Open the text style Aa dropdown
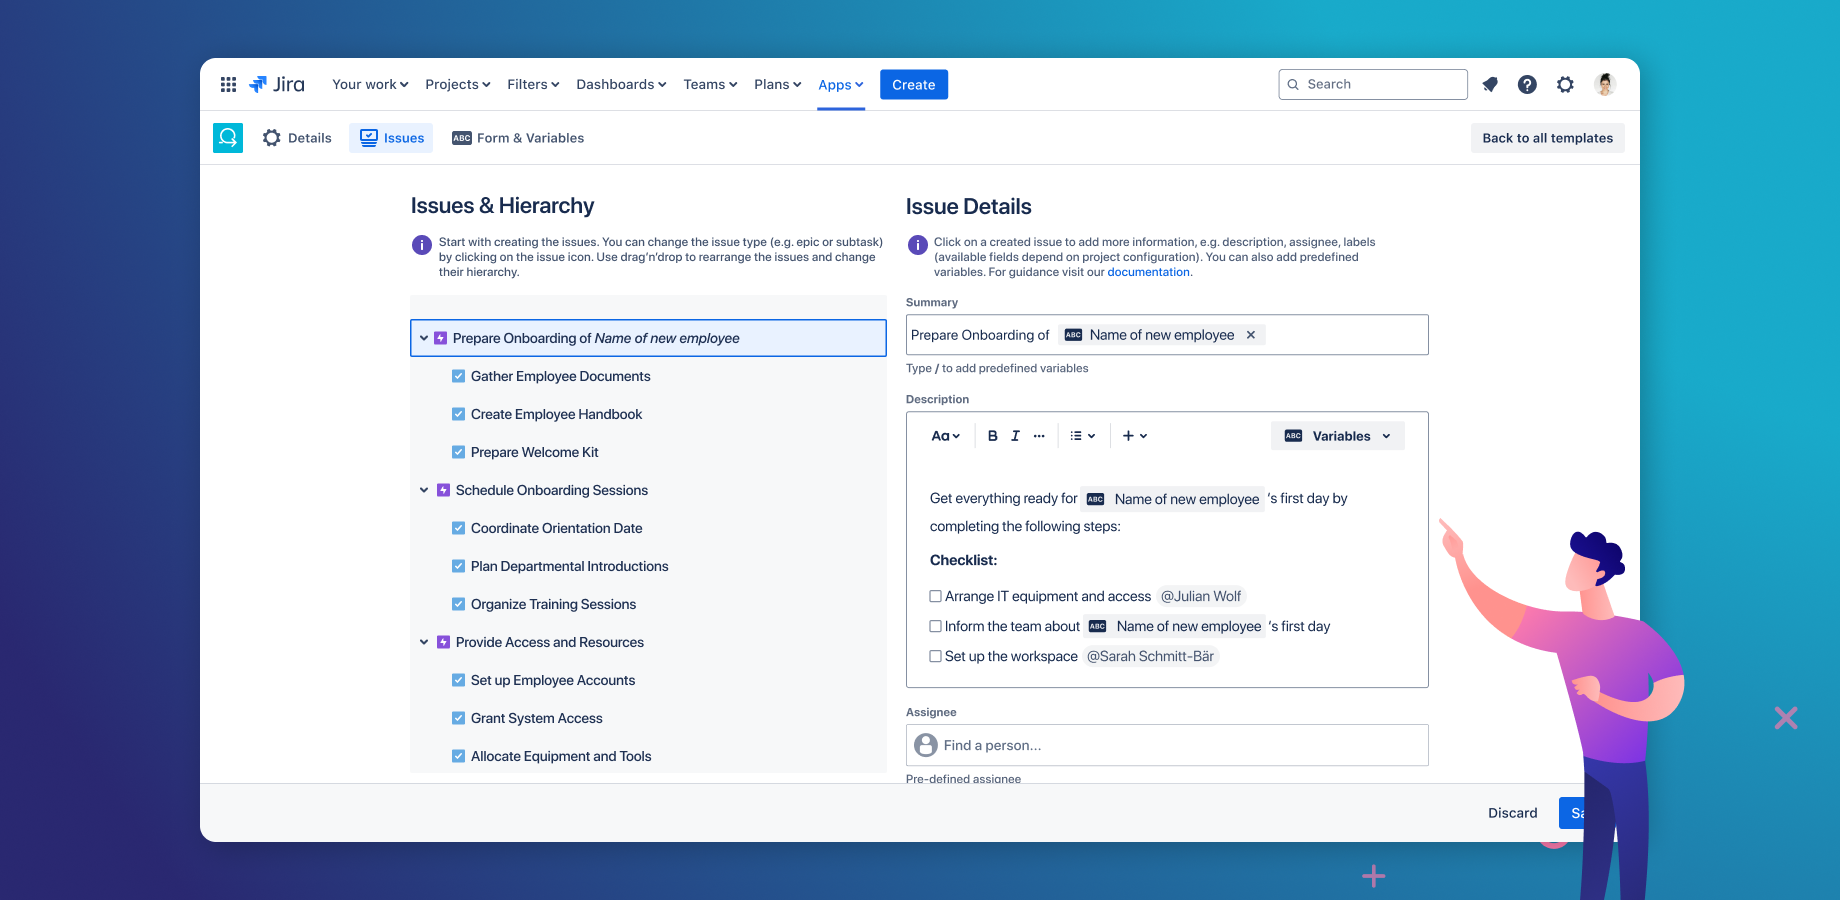 point(945,436)
